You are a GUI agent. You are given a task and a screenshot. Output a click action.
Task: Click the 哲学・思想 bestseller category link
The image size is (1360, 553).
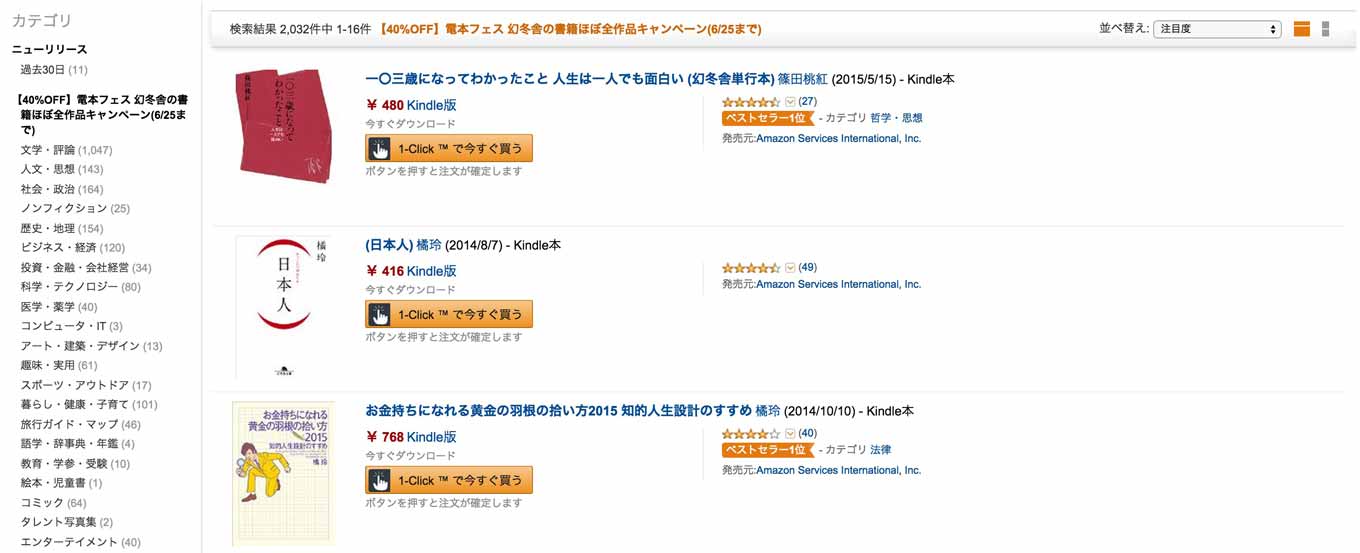[x=896, y=118]
